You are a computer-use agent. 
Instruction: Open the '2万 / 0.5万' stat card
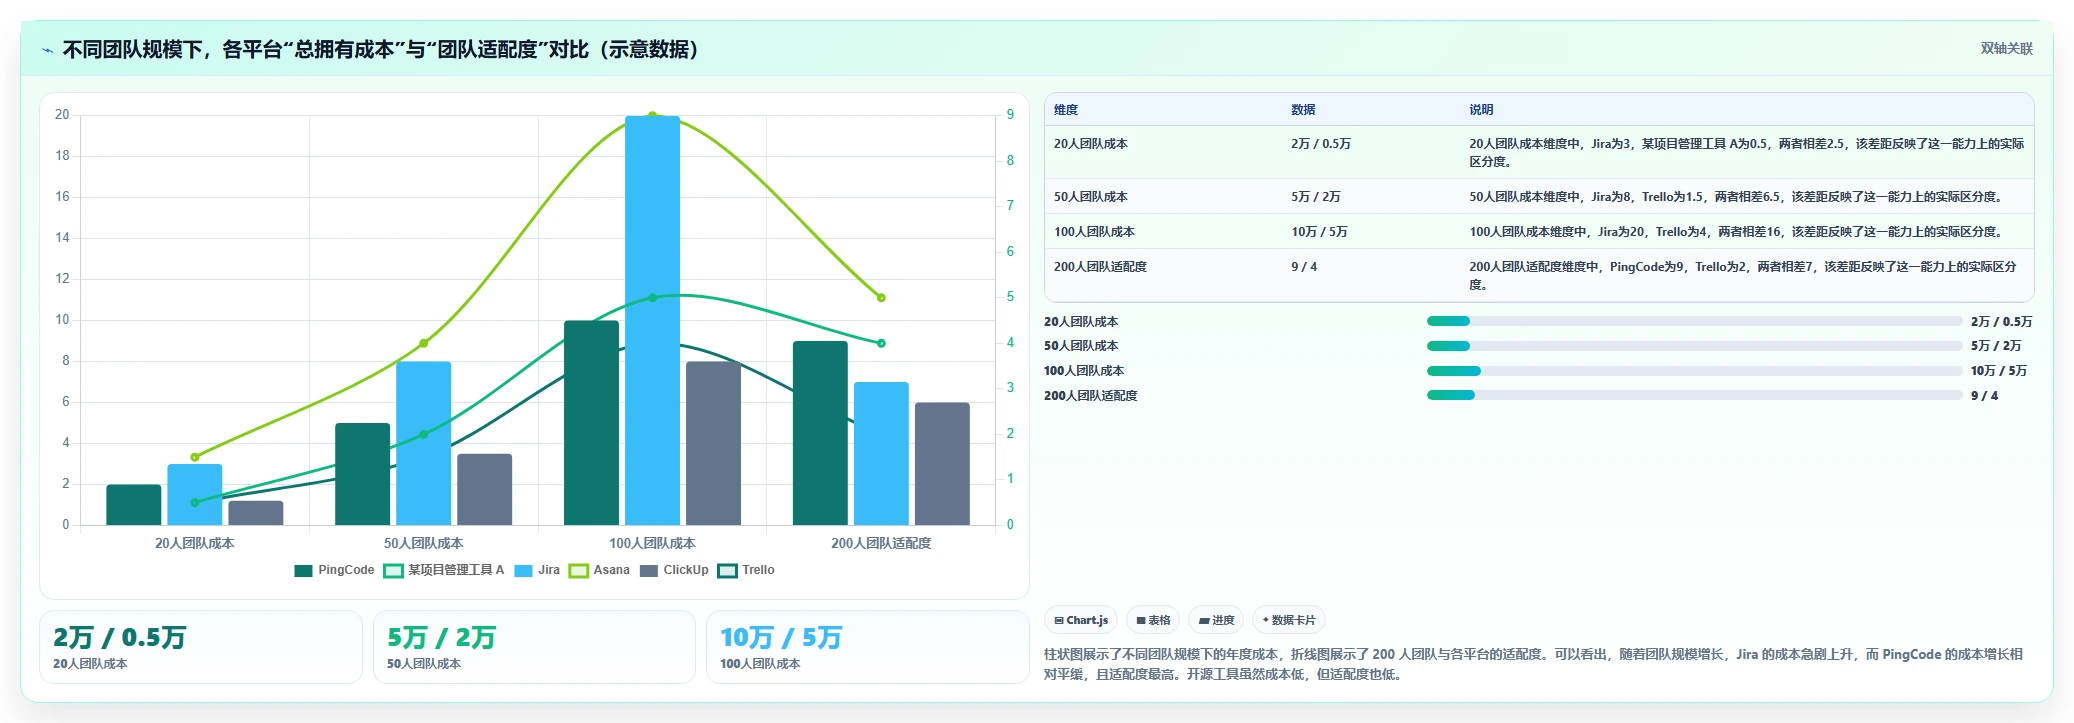point(201,647)
